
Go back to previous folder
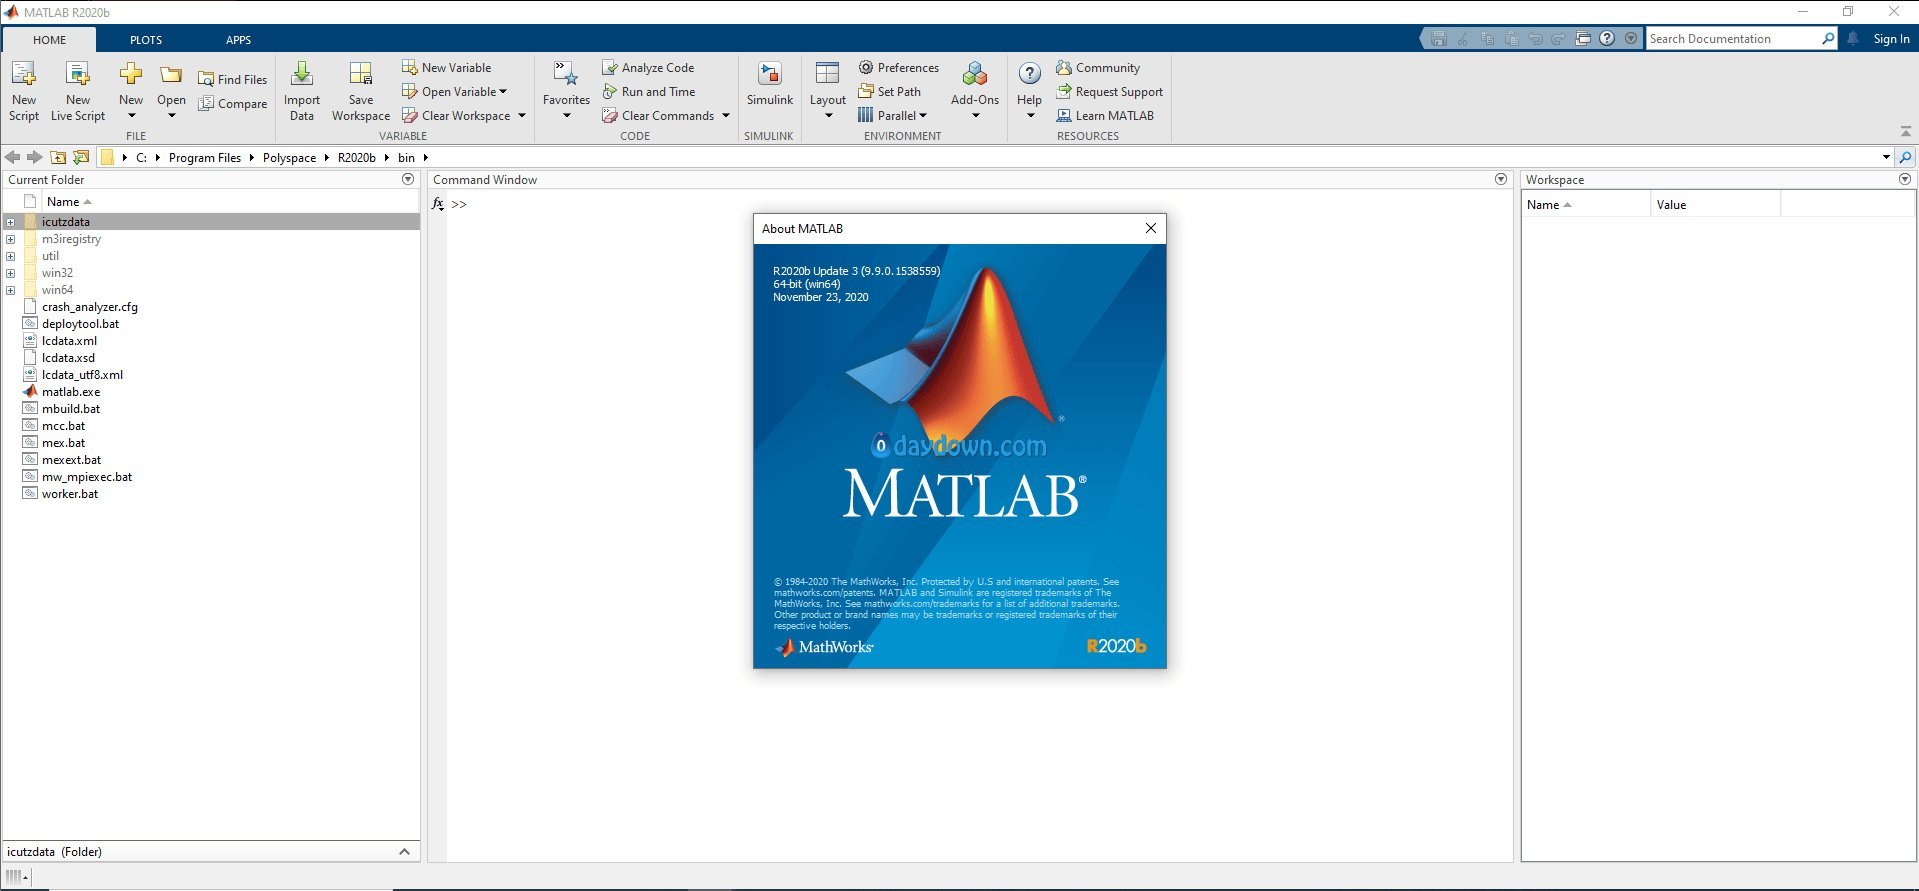click(x=13, y=157)
